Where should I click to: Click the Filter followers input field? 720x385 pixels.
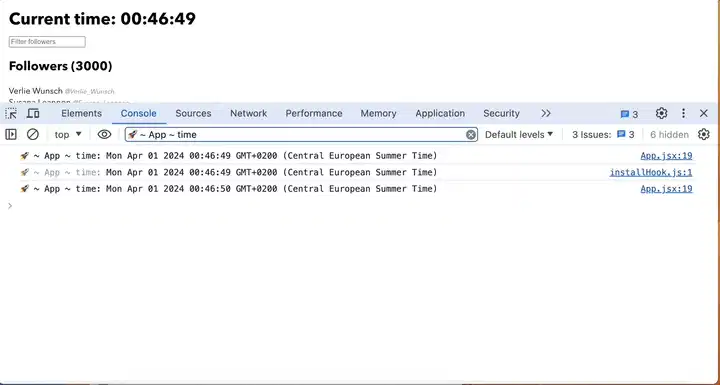point(47,42)
